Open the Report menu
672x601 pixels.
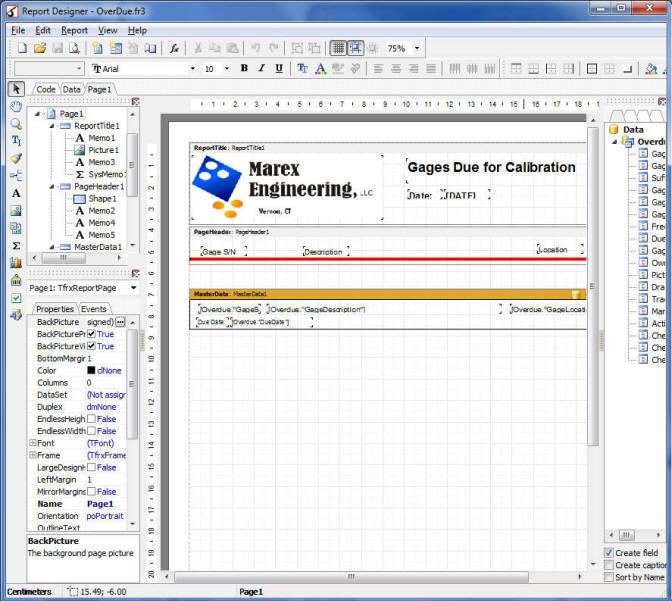[74, 30]
